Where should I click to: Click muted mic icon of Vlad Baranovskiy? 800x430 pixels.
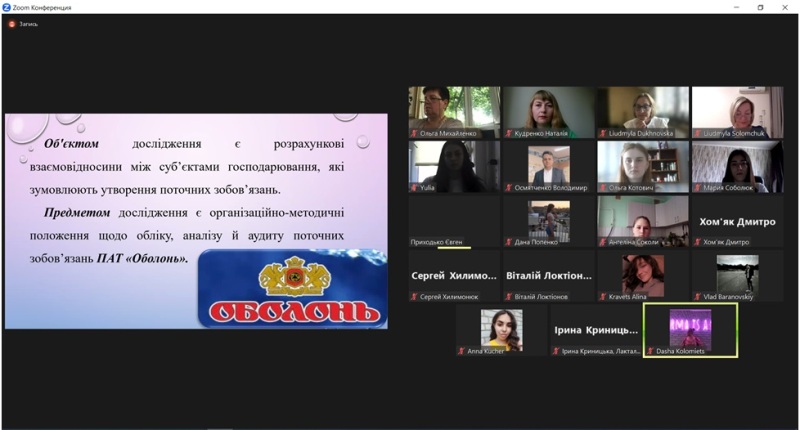point(697,296)
